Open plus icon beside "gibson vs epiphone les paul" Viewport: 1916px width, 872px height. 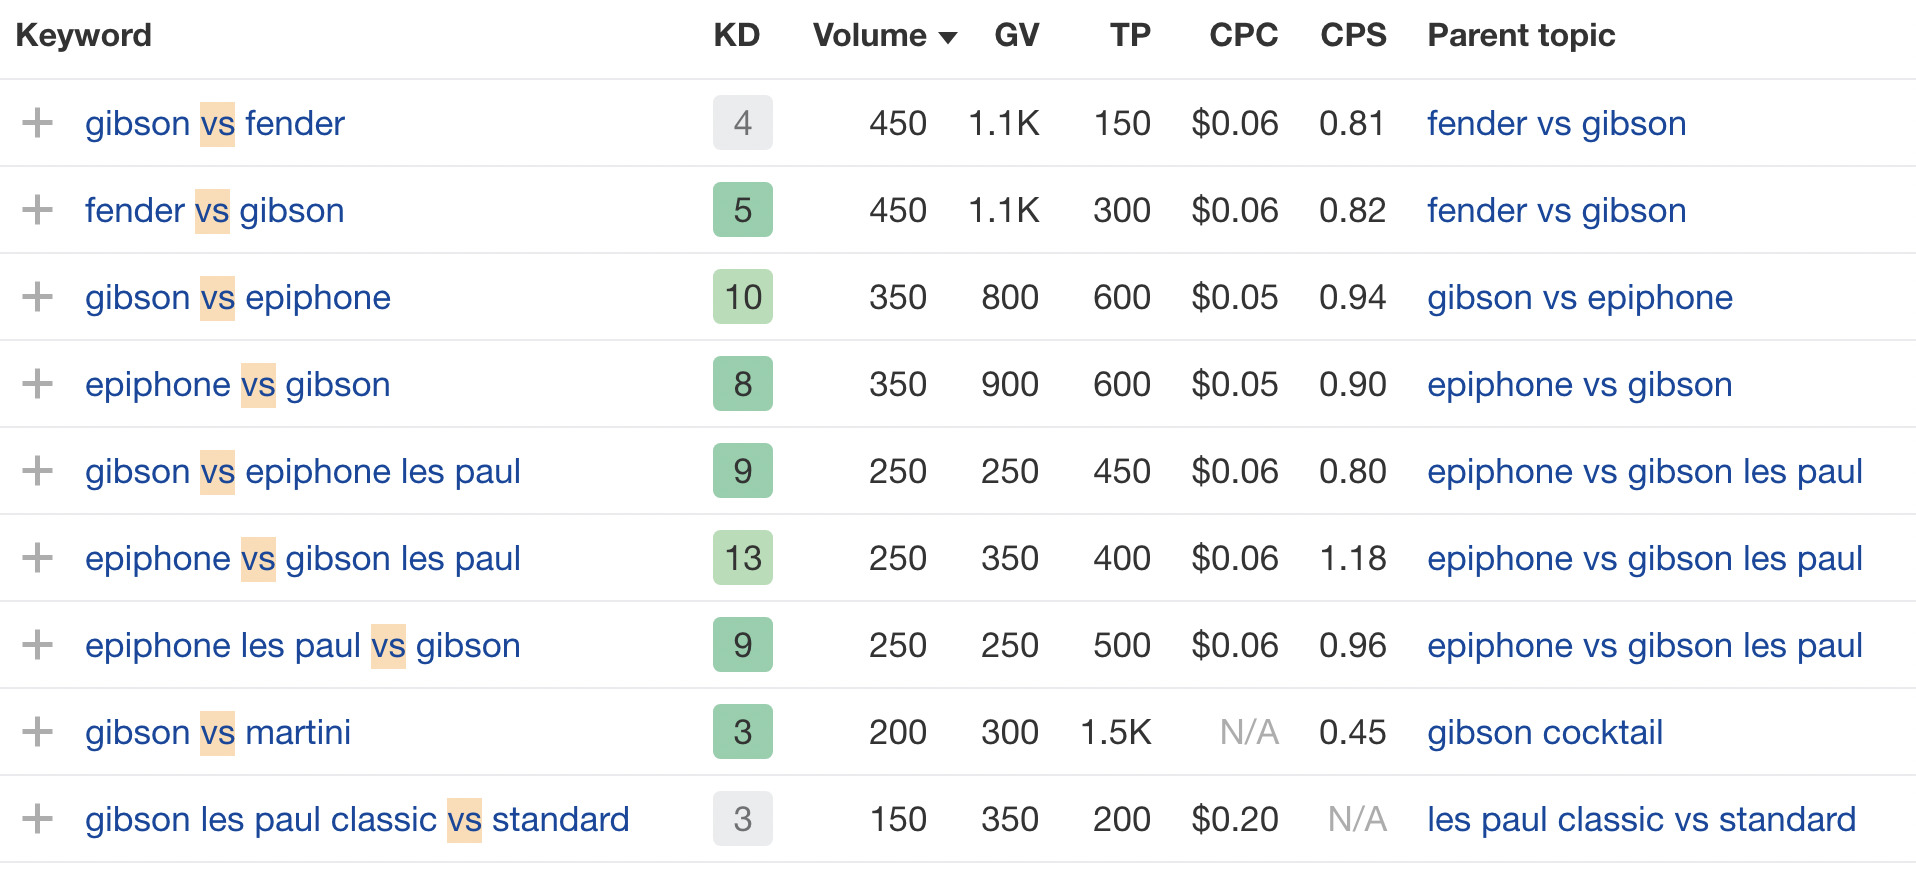[x=38, y=471]
